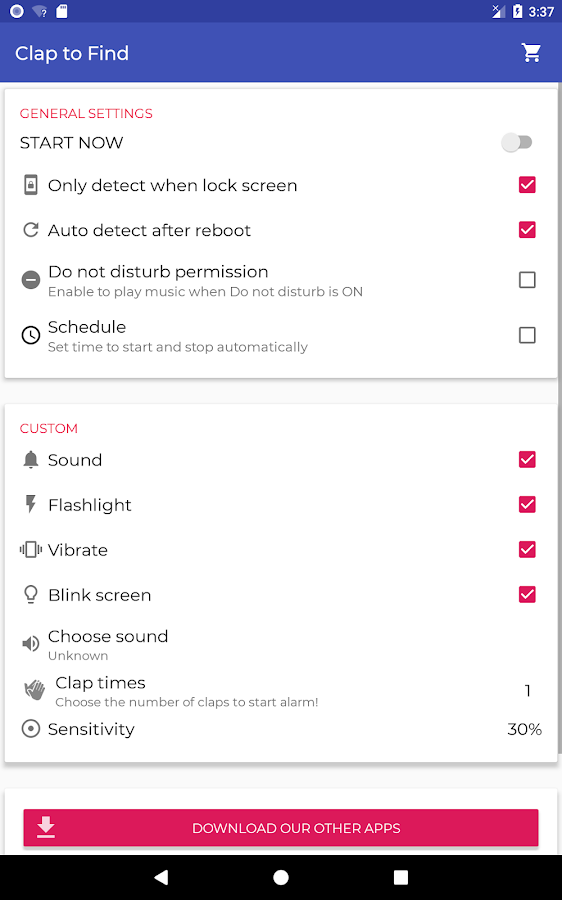Tap the reboot refresh icon
Viewport: 562px width, 900px height.
[30, 230]
